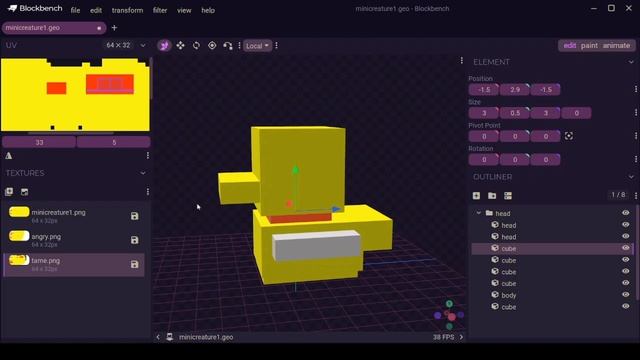Image resolution: width=640 pixels, height=360 pixels.
Task: Open the file menu
Action: pyautogui.click(x=76, y=10)
